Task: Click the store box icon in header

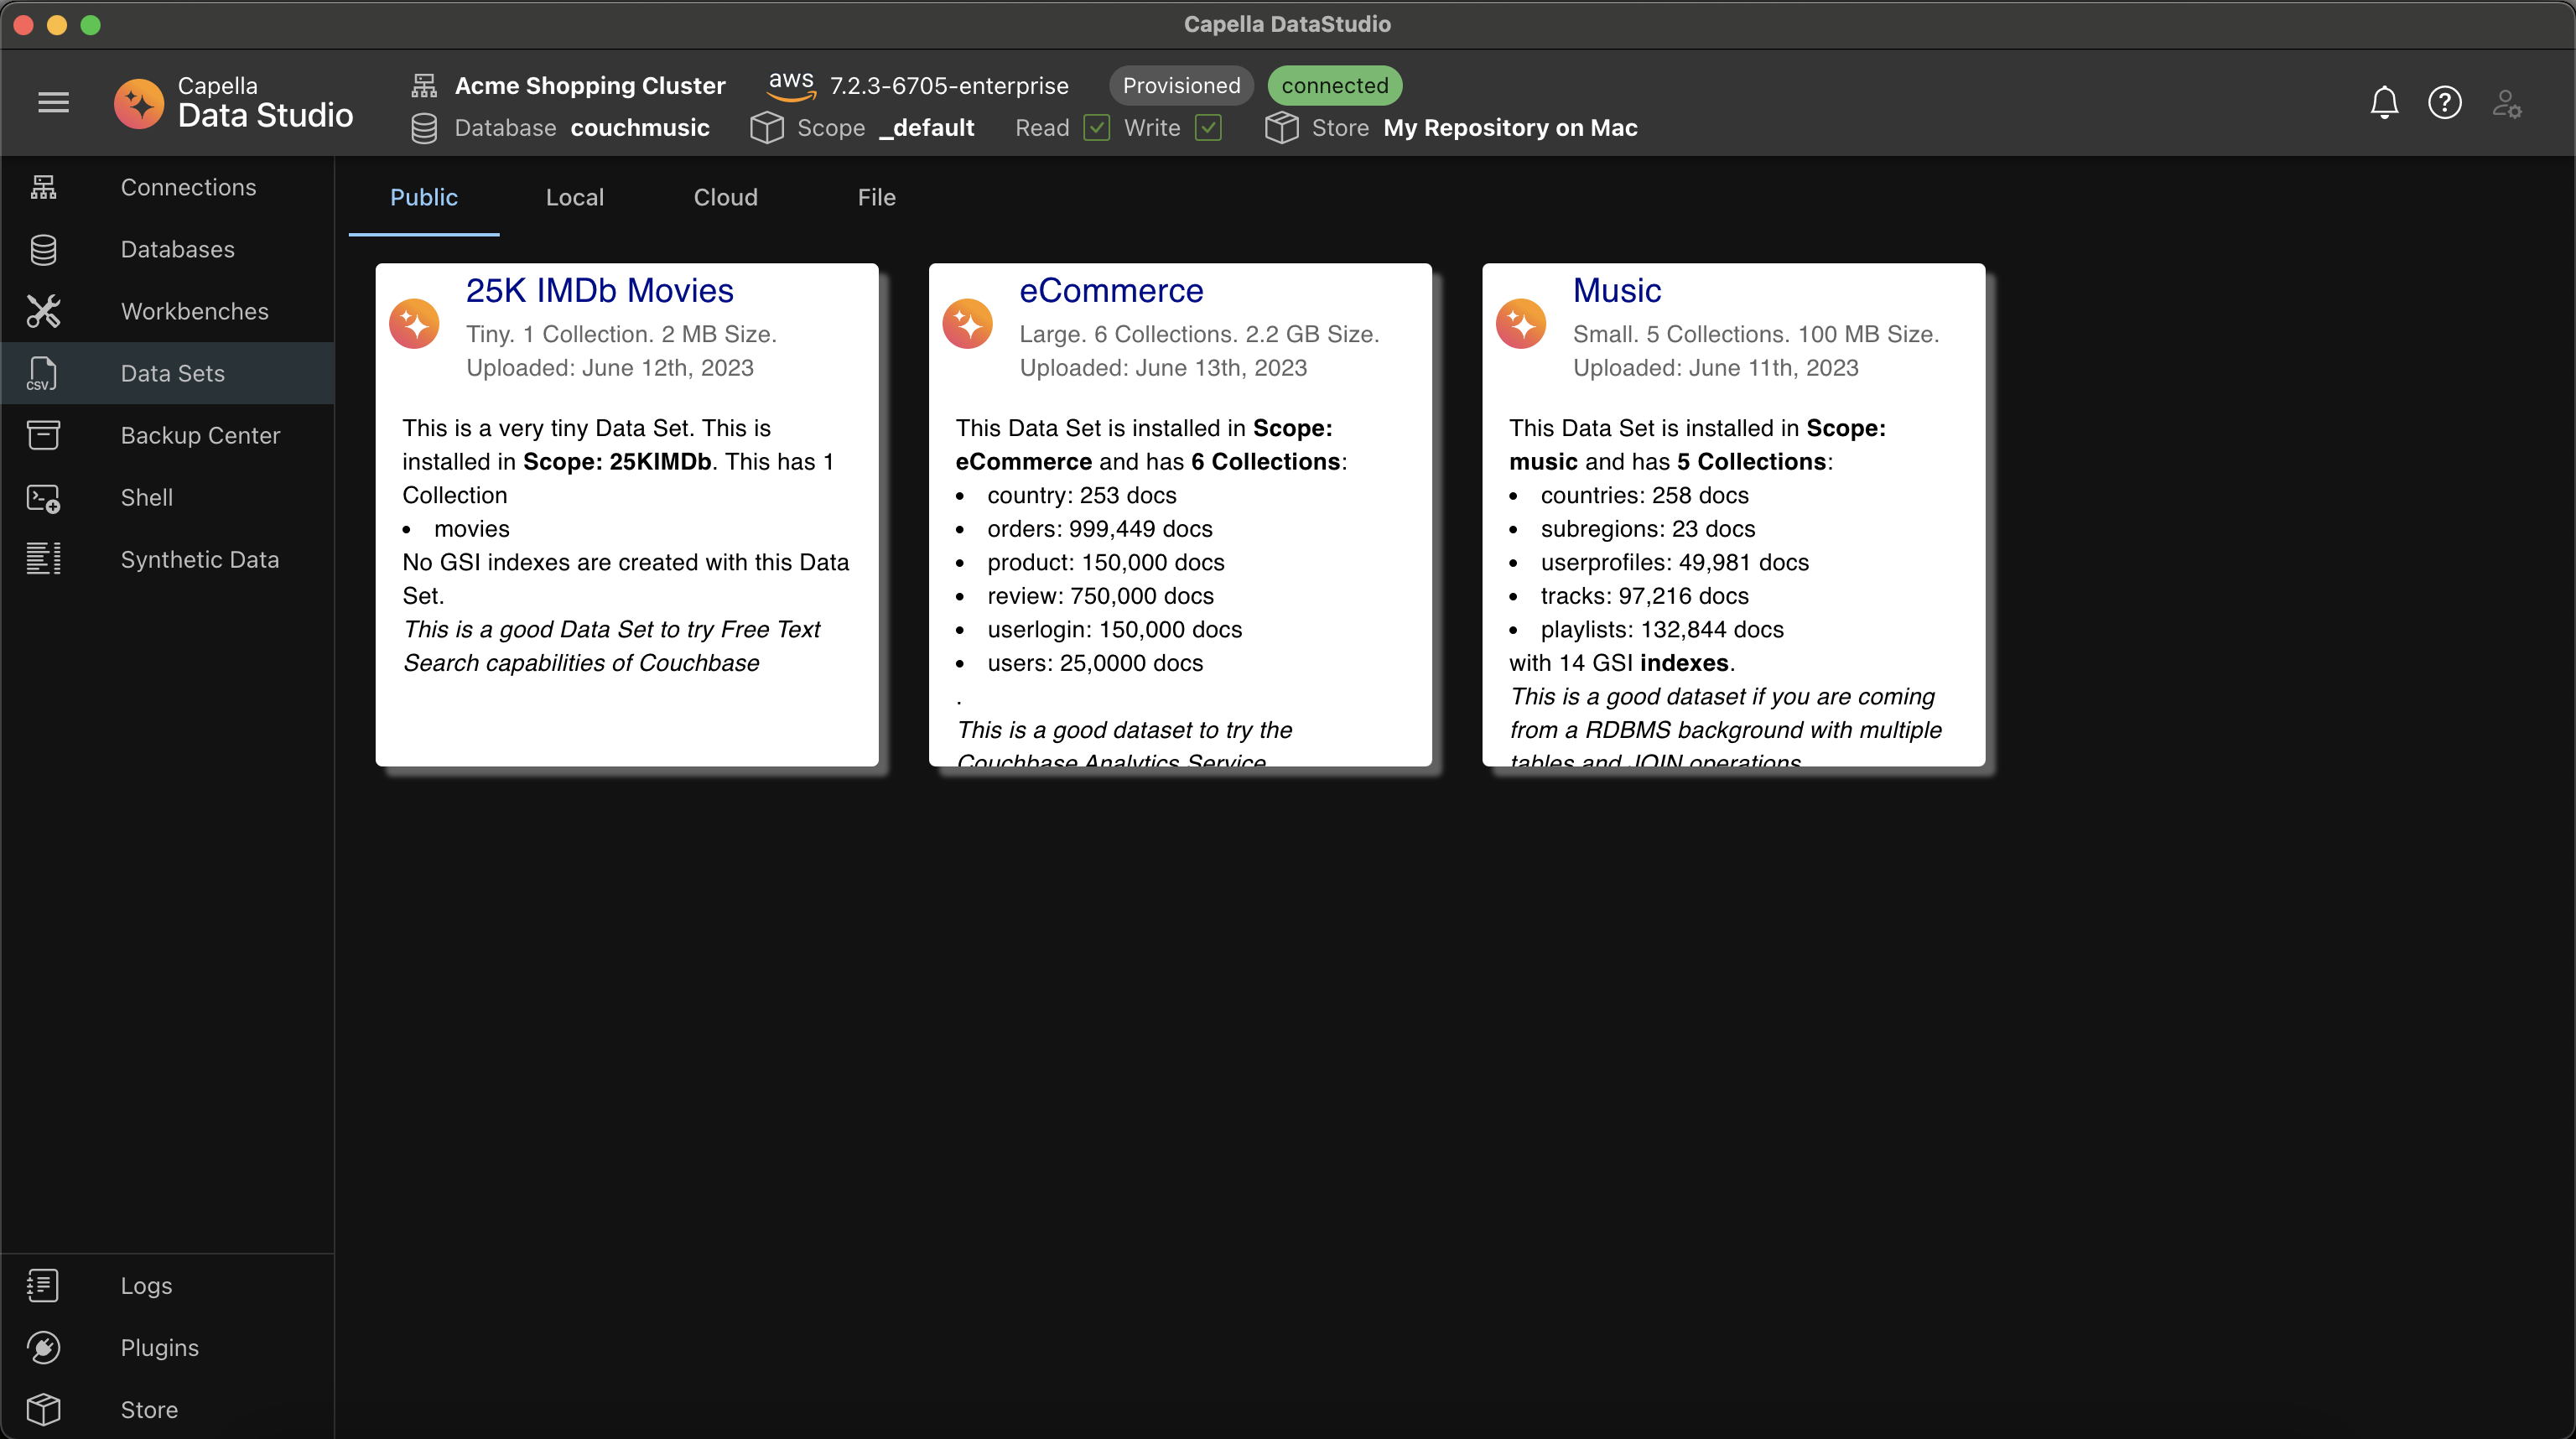Action: 1281,128
